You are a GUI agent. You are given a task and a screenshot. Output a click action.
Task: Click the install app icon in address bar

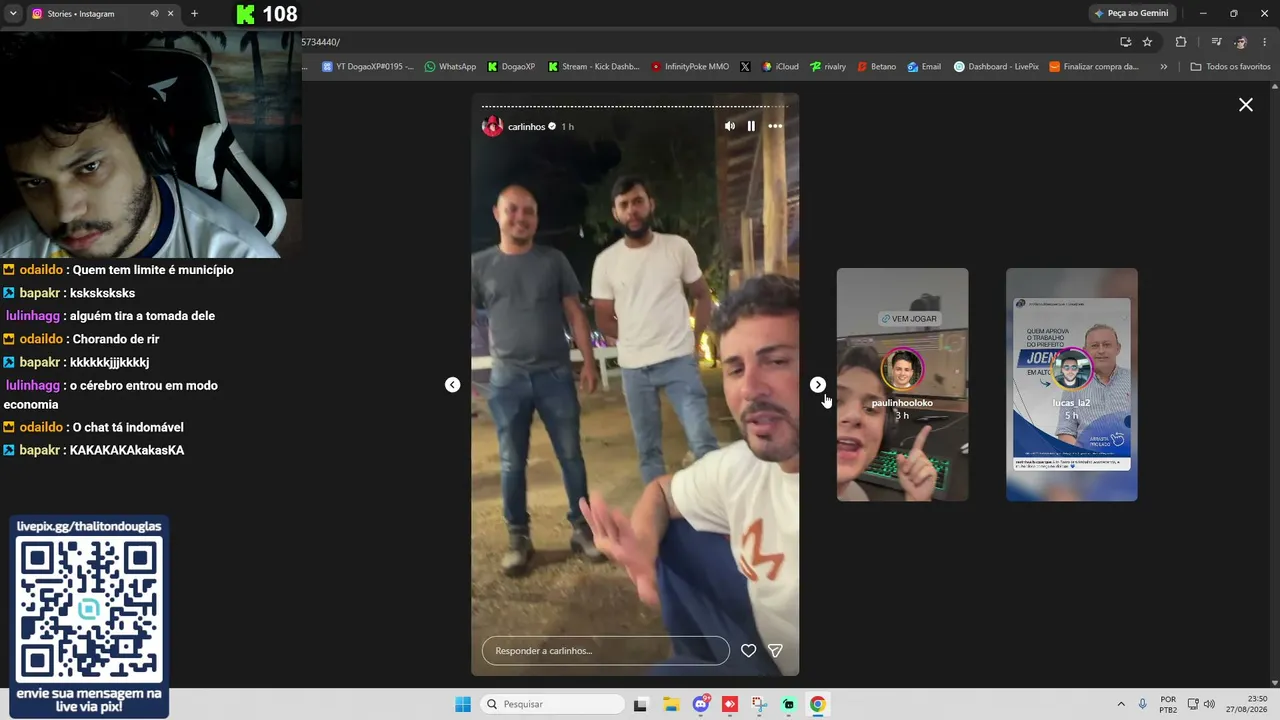1125,42
